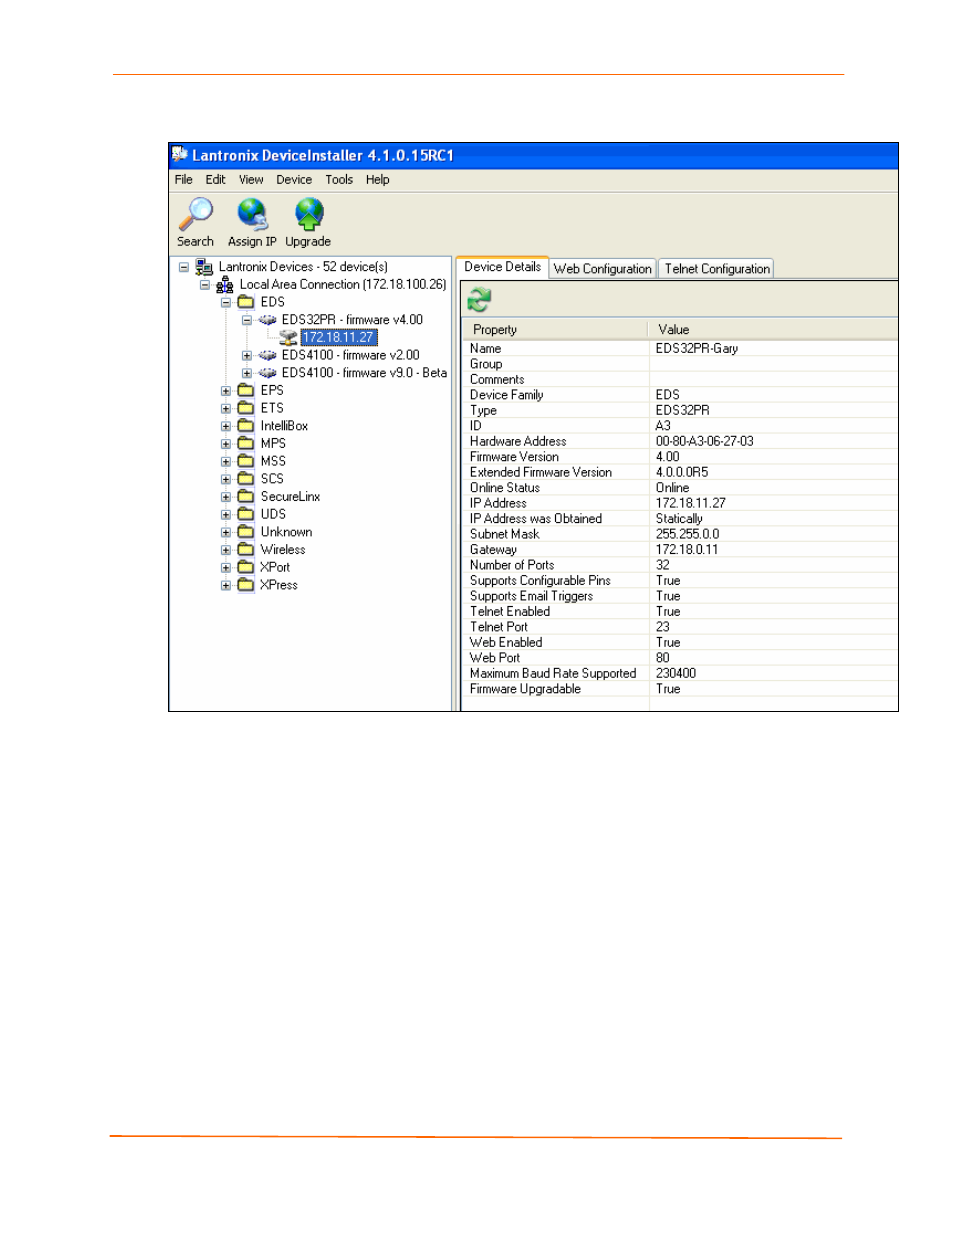Viewport: 954px width, 1235px height.
Task: Expand the EDS4100 firmware v2.00 node
Action: click(247, 355)
